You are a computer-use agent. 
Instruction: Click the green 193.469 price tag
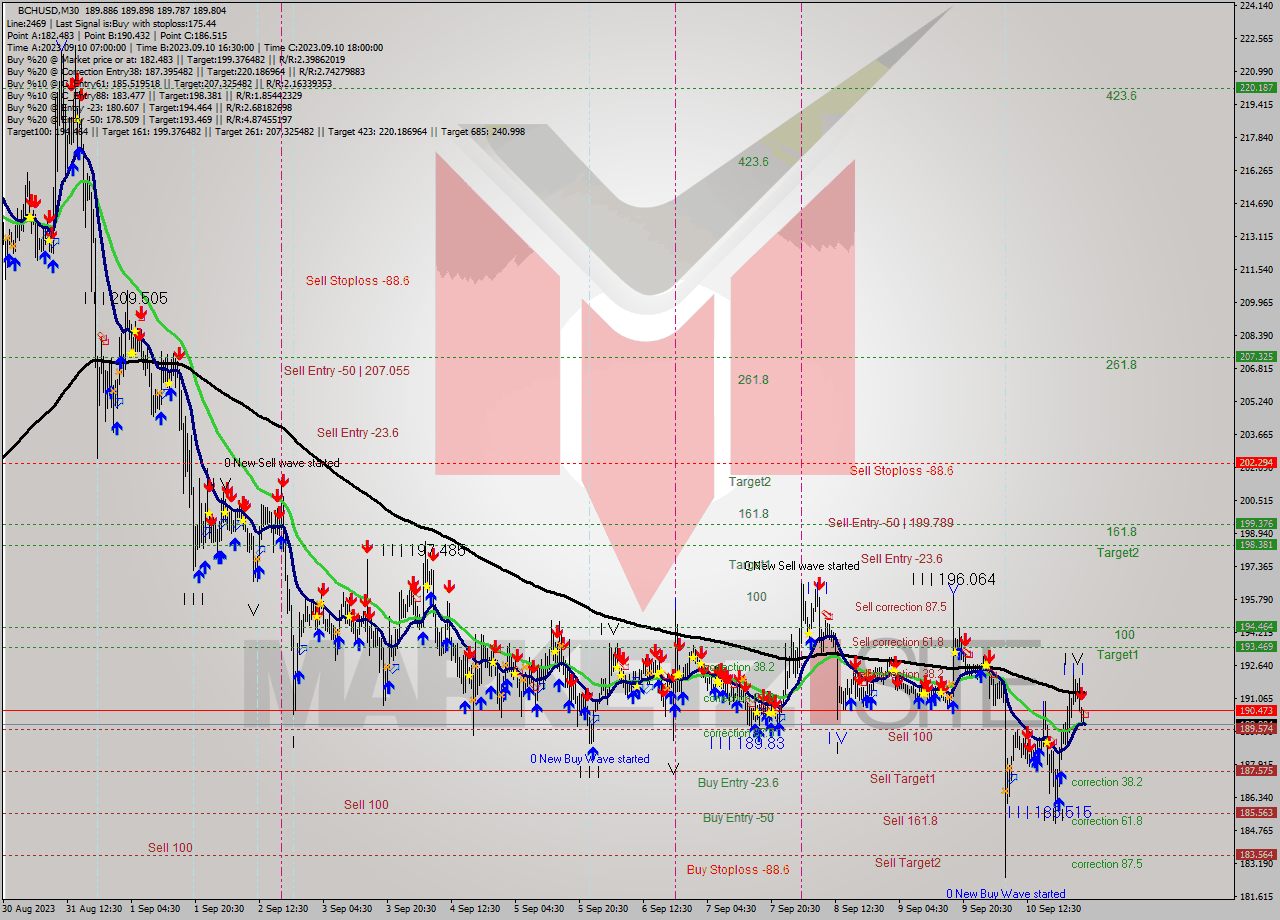tap(1256, 648)
